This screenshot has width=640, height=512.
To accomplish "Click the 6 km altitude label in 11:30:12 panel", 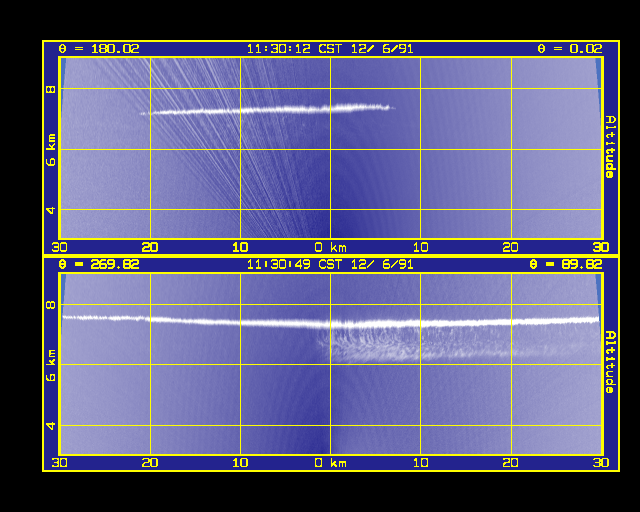I will tap(51, 149).
